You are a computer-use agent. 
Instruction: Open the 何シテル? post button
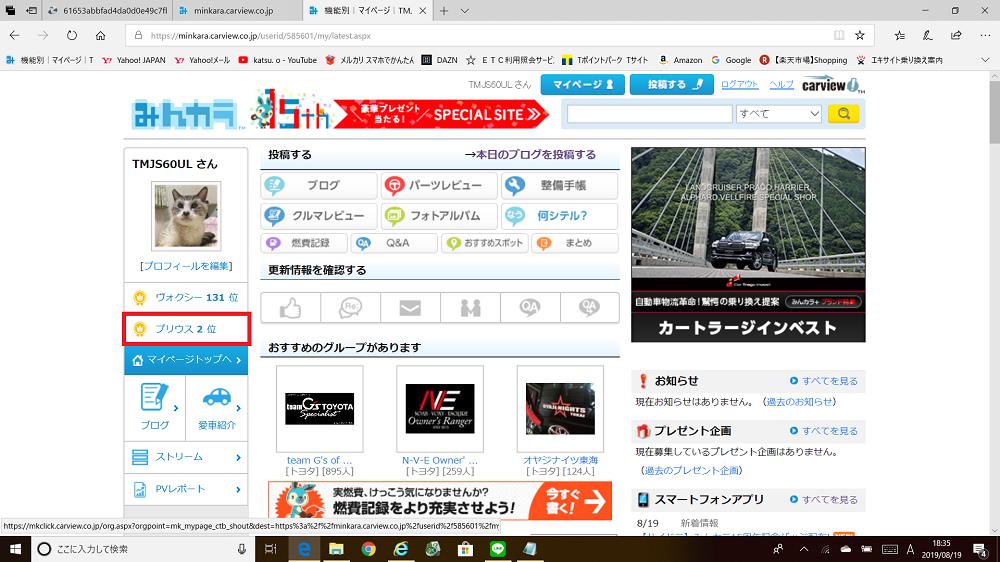click(x=559, y=216)
